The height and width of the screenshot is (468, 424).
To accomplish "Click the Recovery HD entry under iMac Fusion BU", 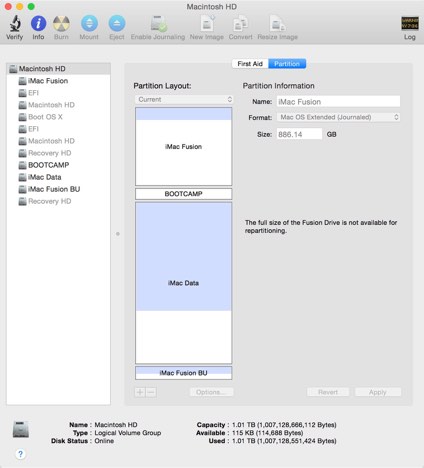I will tap(58, 201).
